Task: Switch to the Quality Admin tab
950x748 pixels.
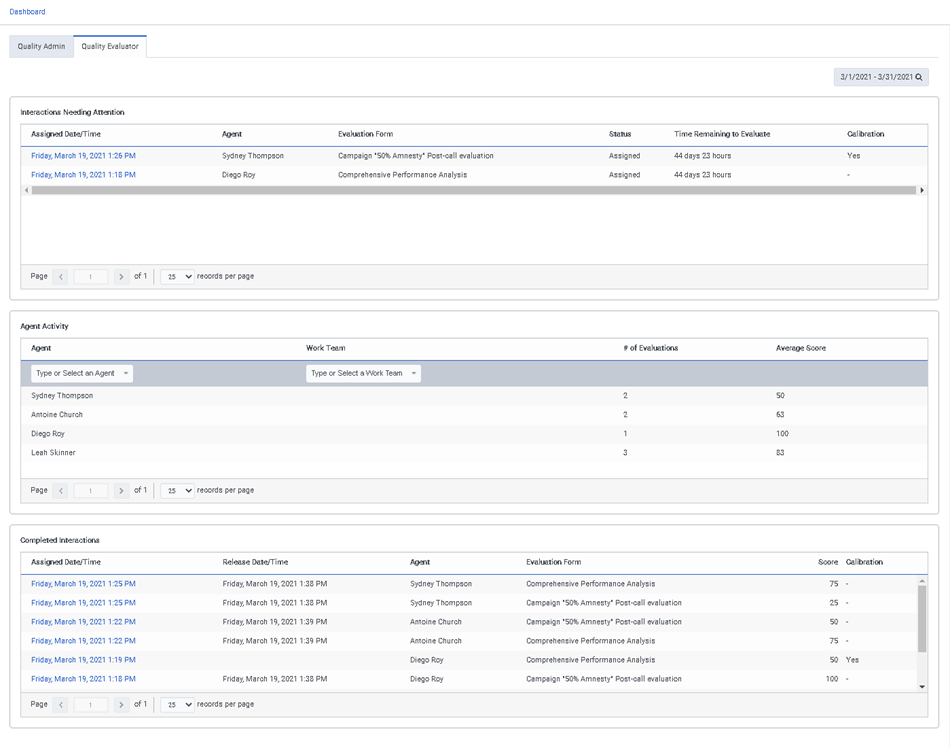Action: [41, 46]
